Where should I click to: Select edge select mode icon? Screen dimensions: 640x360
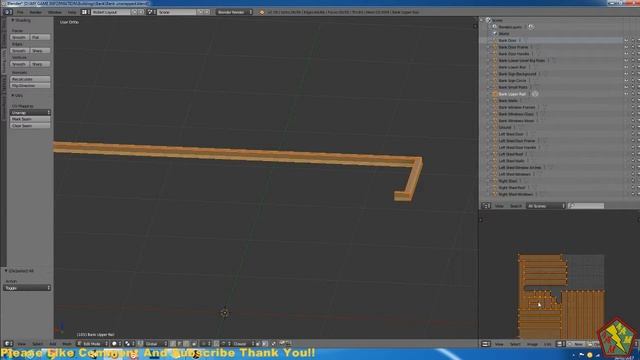[180, 344]
